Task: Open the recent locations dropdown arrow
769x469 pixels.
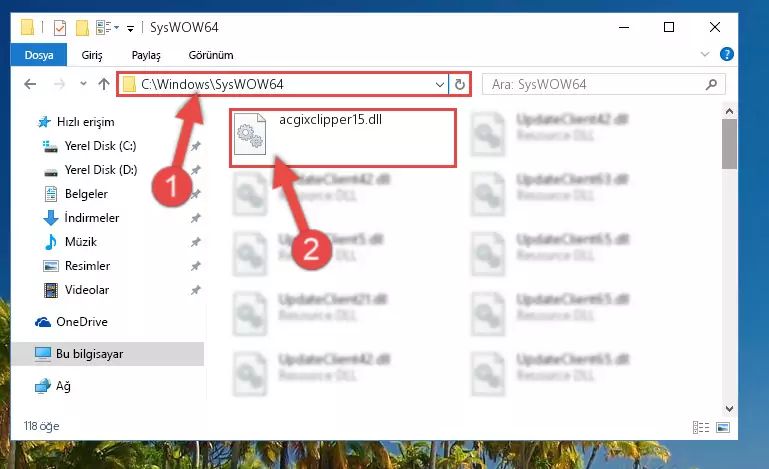Action: (83, 84)
